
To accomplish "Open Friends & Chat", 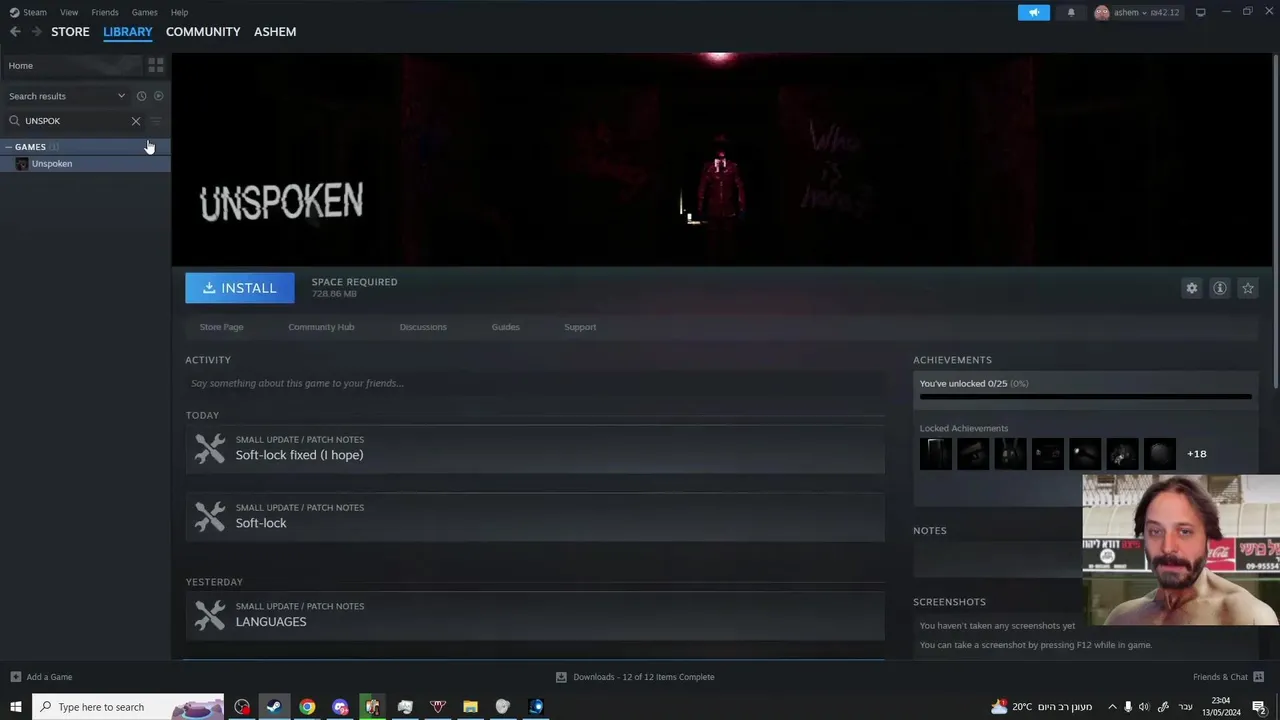I will pyautogui.click(x=1227, y=677).
